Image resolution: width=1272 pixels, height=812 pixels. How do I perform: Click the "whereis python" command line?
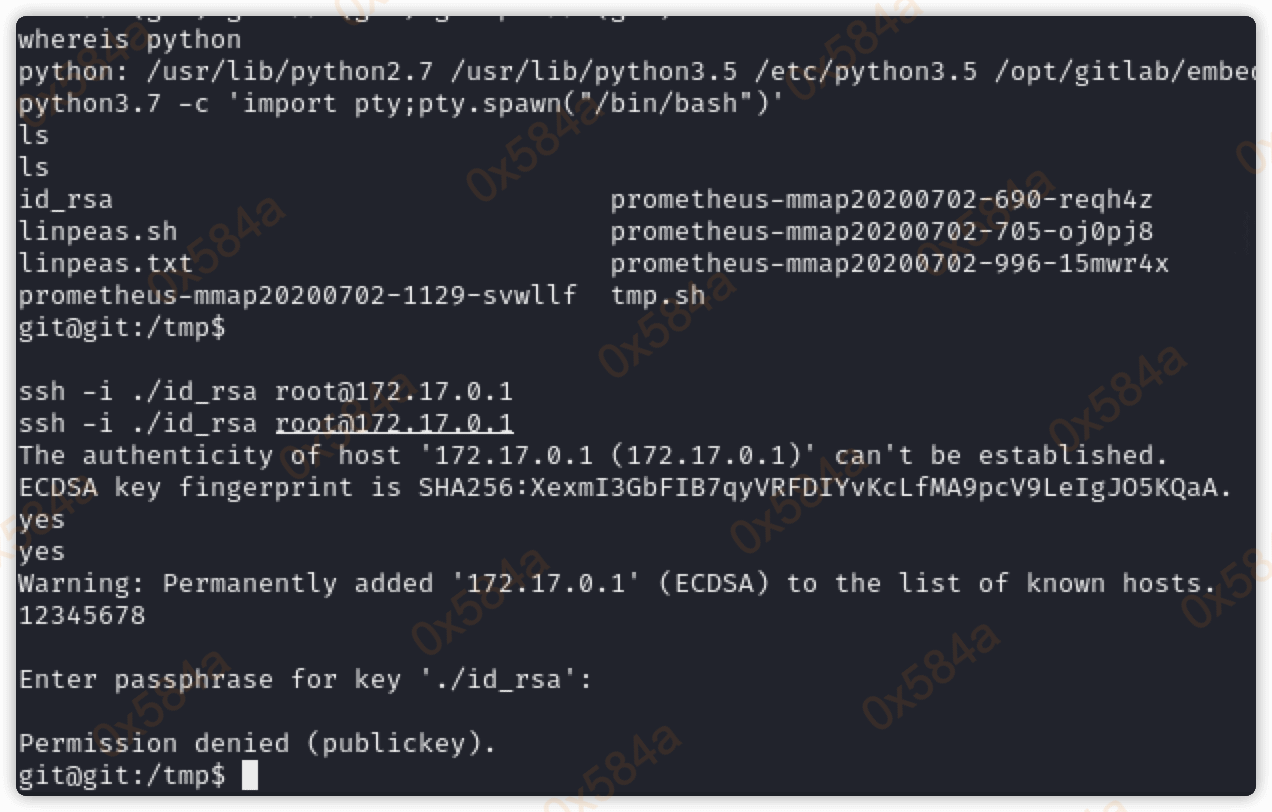click(x=130, y=41)
